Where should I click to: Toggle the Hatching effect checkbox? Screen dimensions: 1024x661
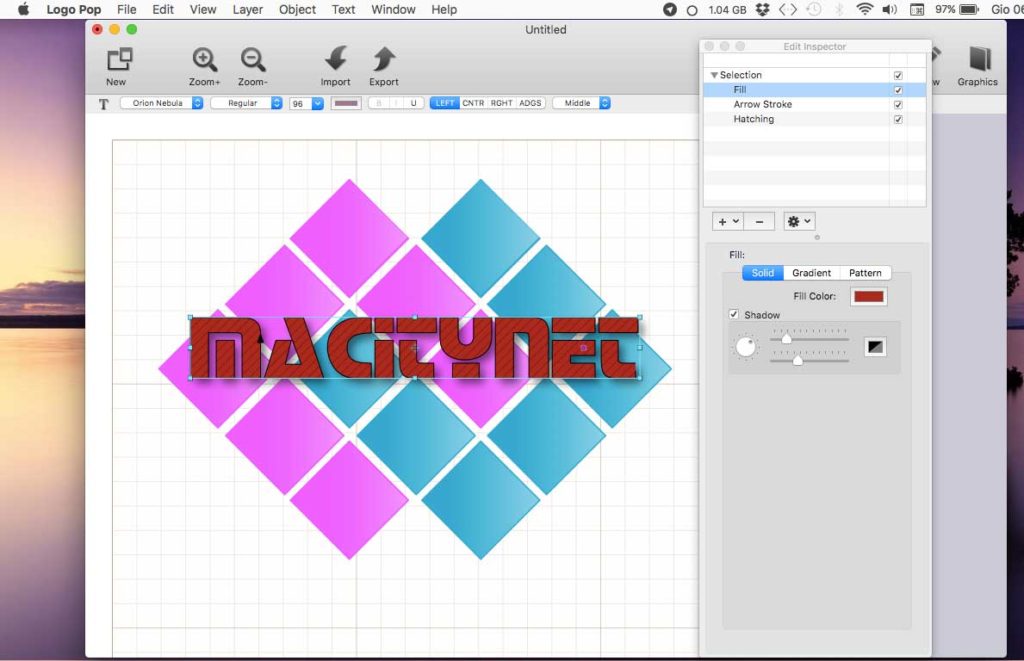point(898,120)
